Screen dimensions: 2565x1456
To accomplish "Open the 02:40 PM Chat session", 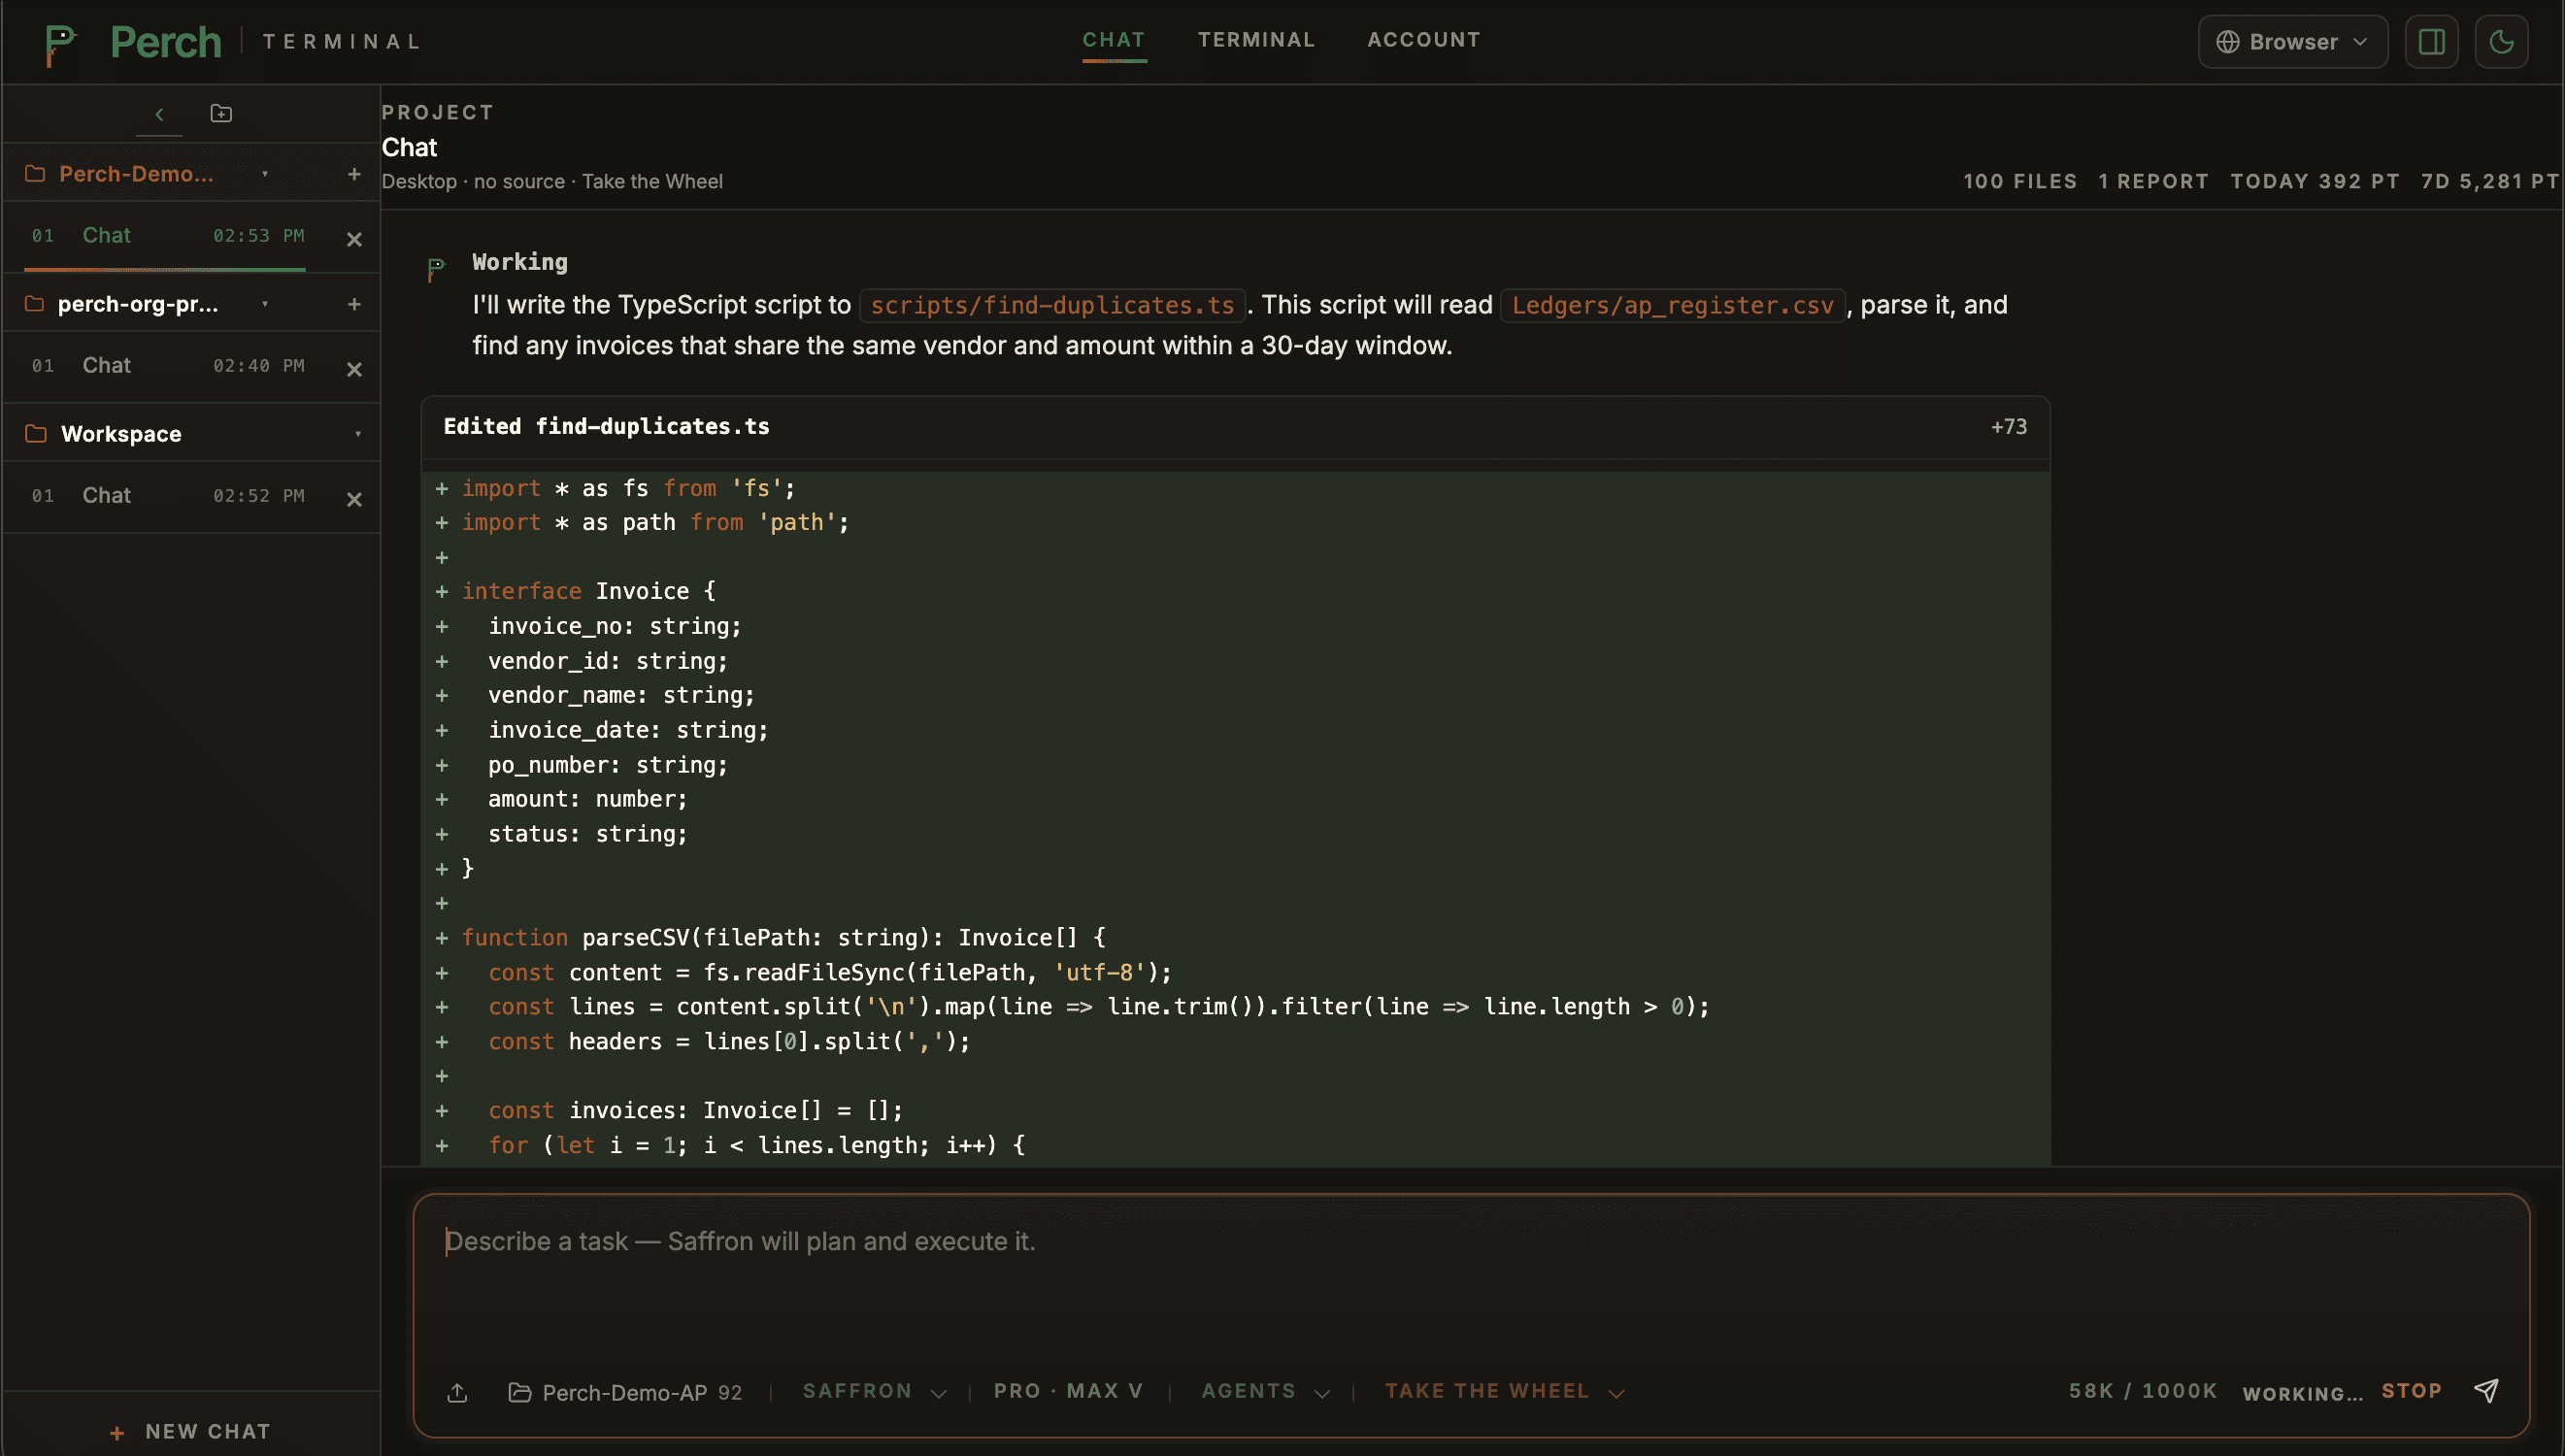I will coord(167,366).
